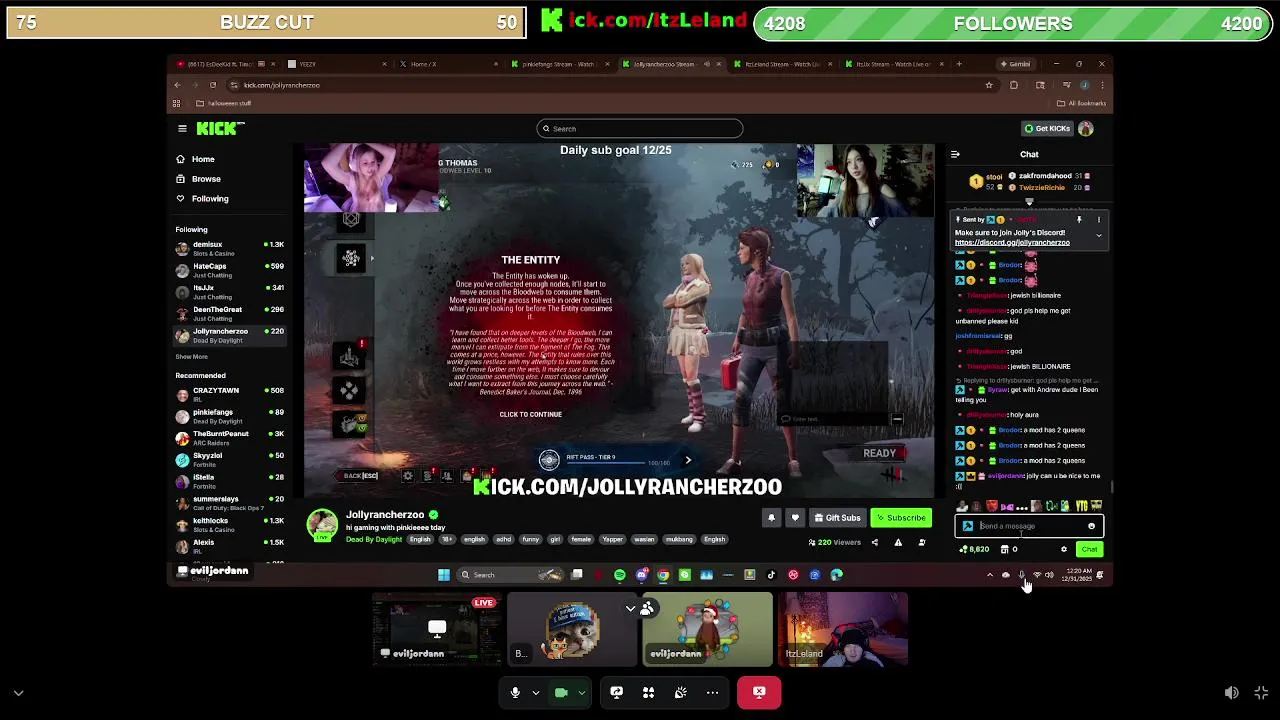Open the Kick sidebar hamburger menu

point(182,128)
